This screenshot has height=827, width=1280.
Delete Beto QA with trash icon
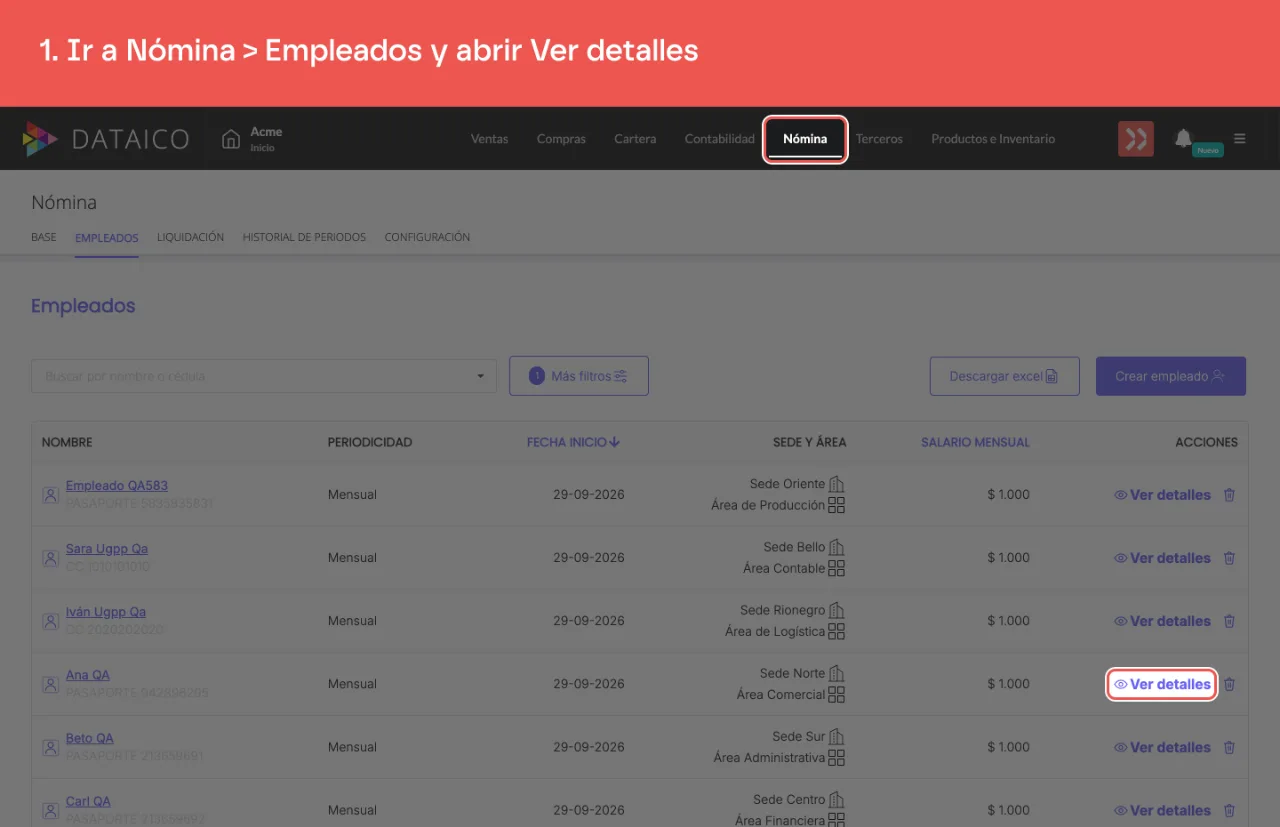click(x=1230, y=747)
